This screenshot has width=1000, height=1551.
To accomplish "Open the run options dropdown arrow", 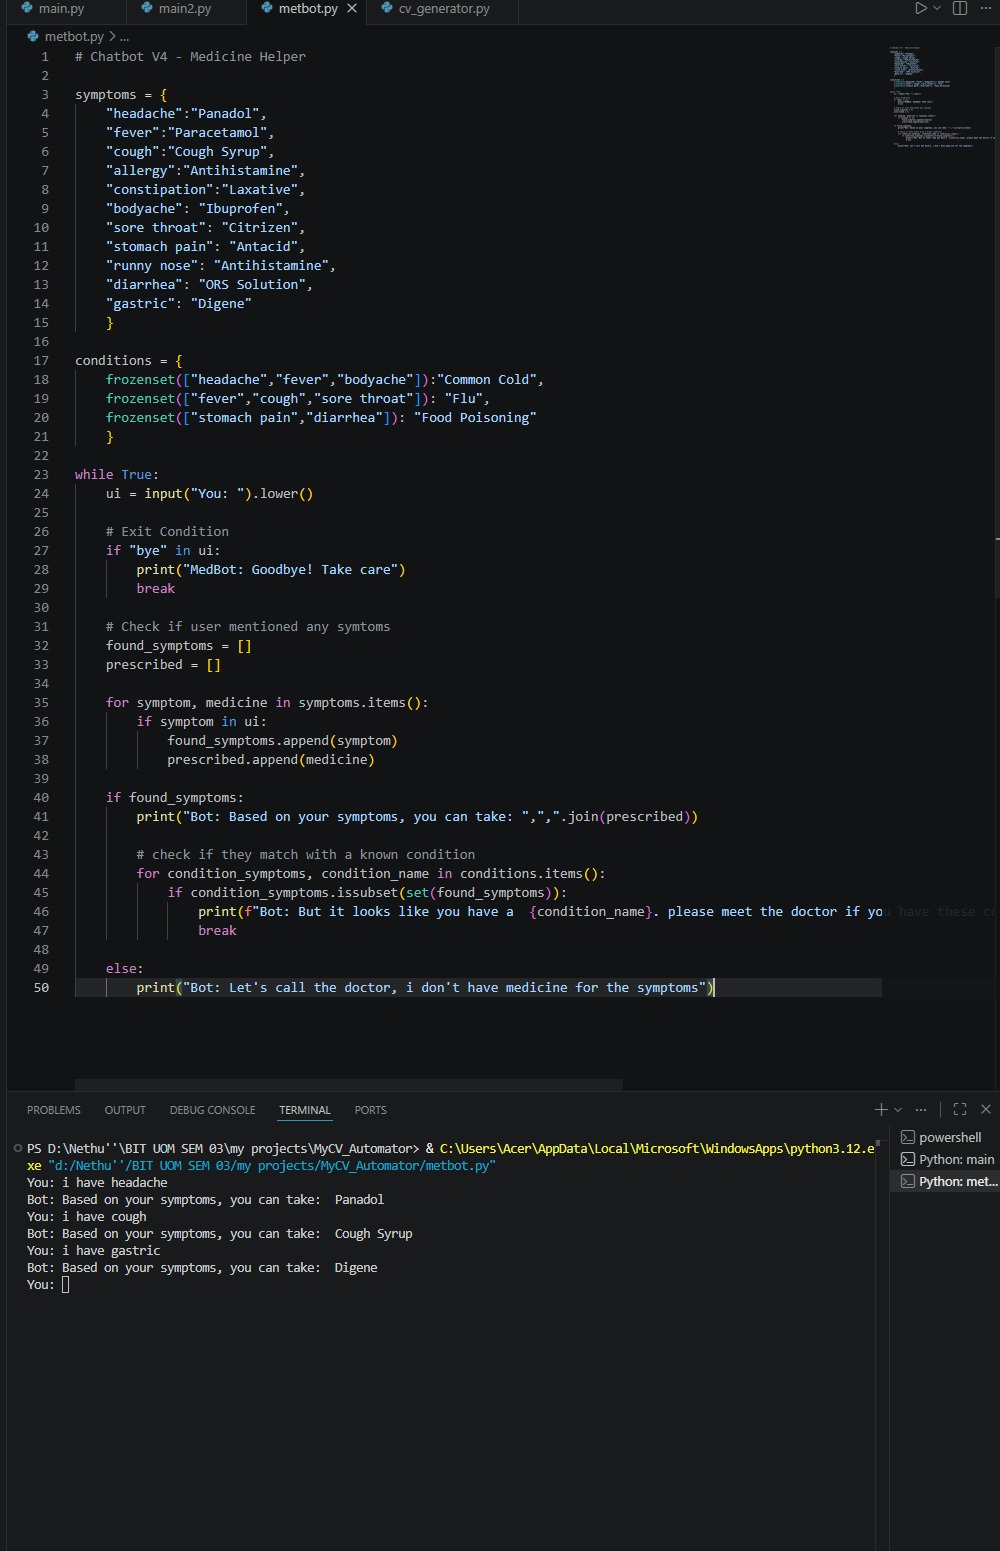I will [937, 8].
